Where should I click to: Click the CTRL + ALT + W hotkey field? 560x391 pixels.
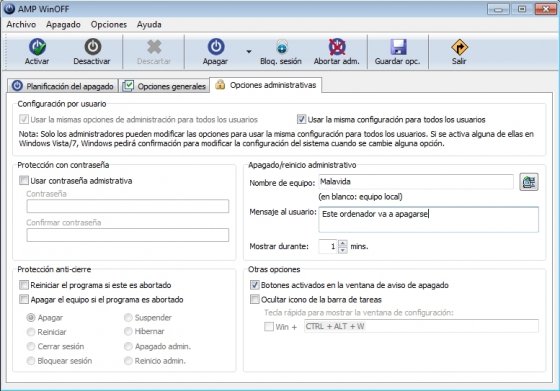[x=421, y=326]
